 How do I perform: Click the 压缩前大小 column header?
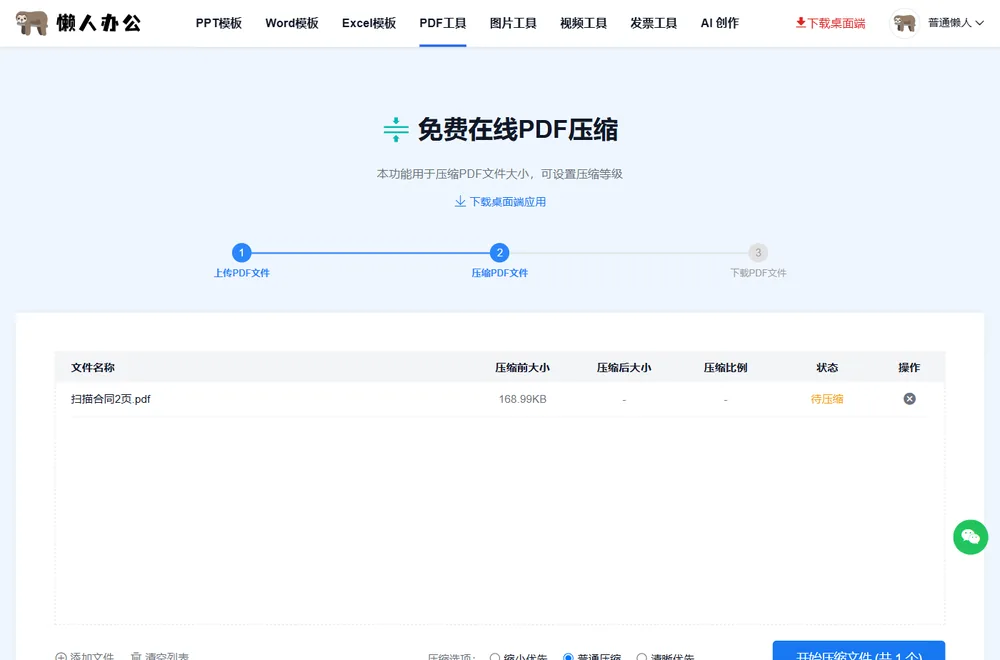pyautogui.click(x=522, y=367)
